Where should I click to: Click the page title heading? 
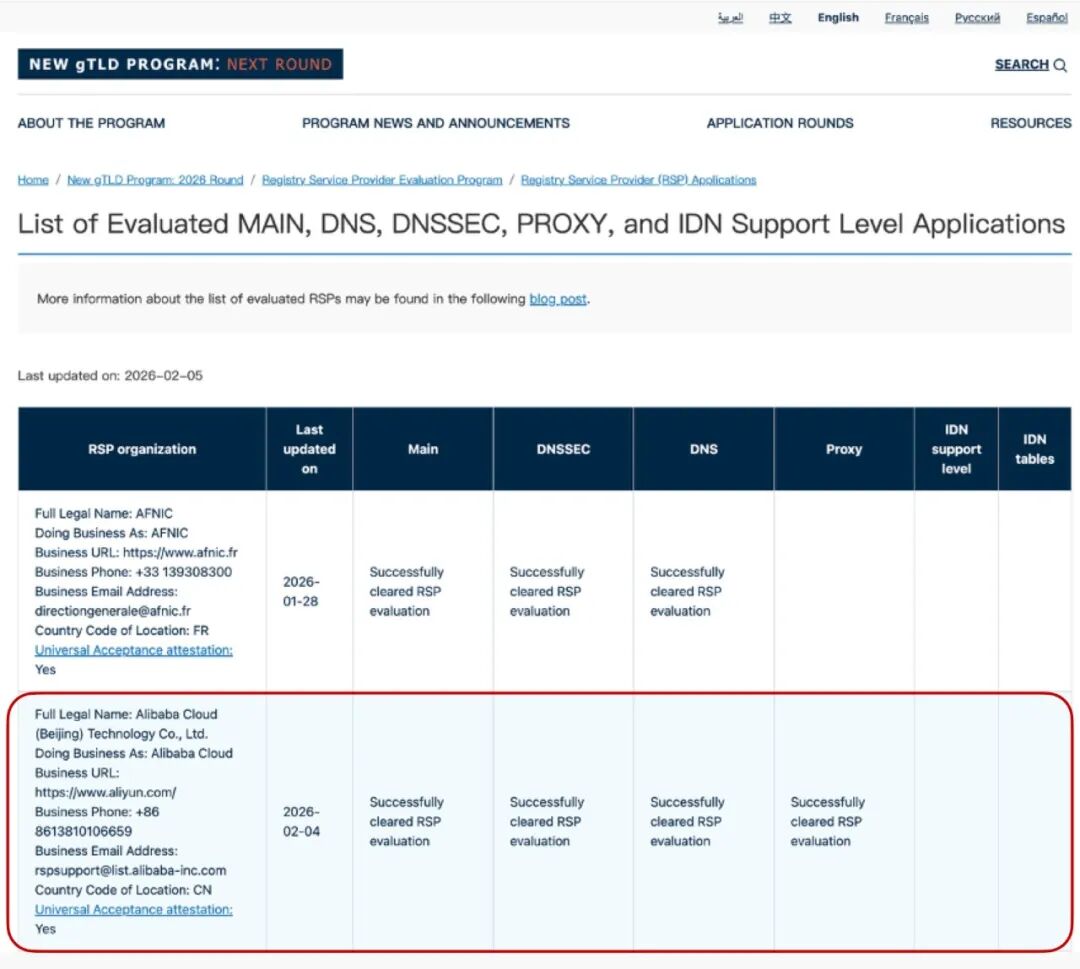(541, 225)
